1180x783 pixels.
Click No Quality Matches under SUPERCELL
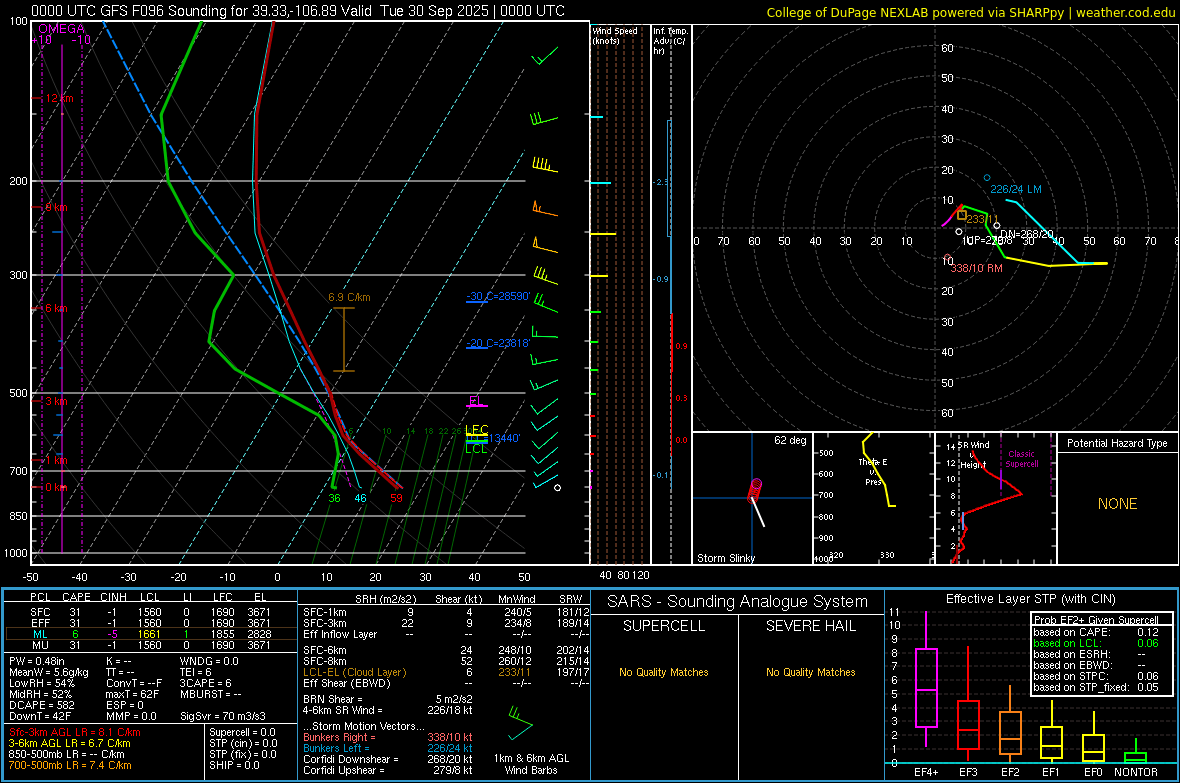click(x=664, y=672)
